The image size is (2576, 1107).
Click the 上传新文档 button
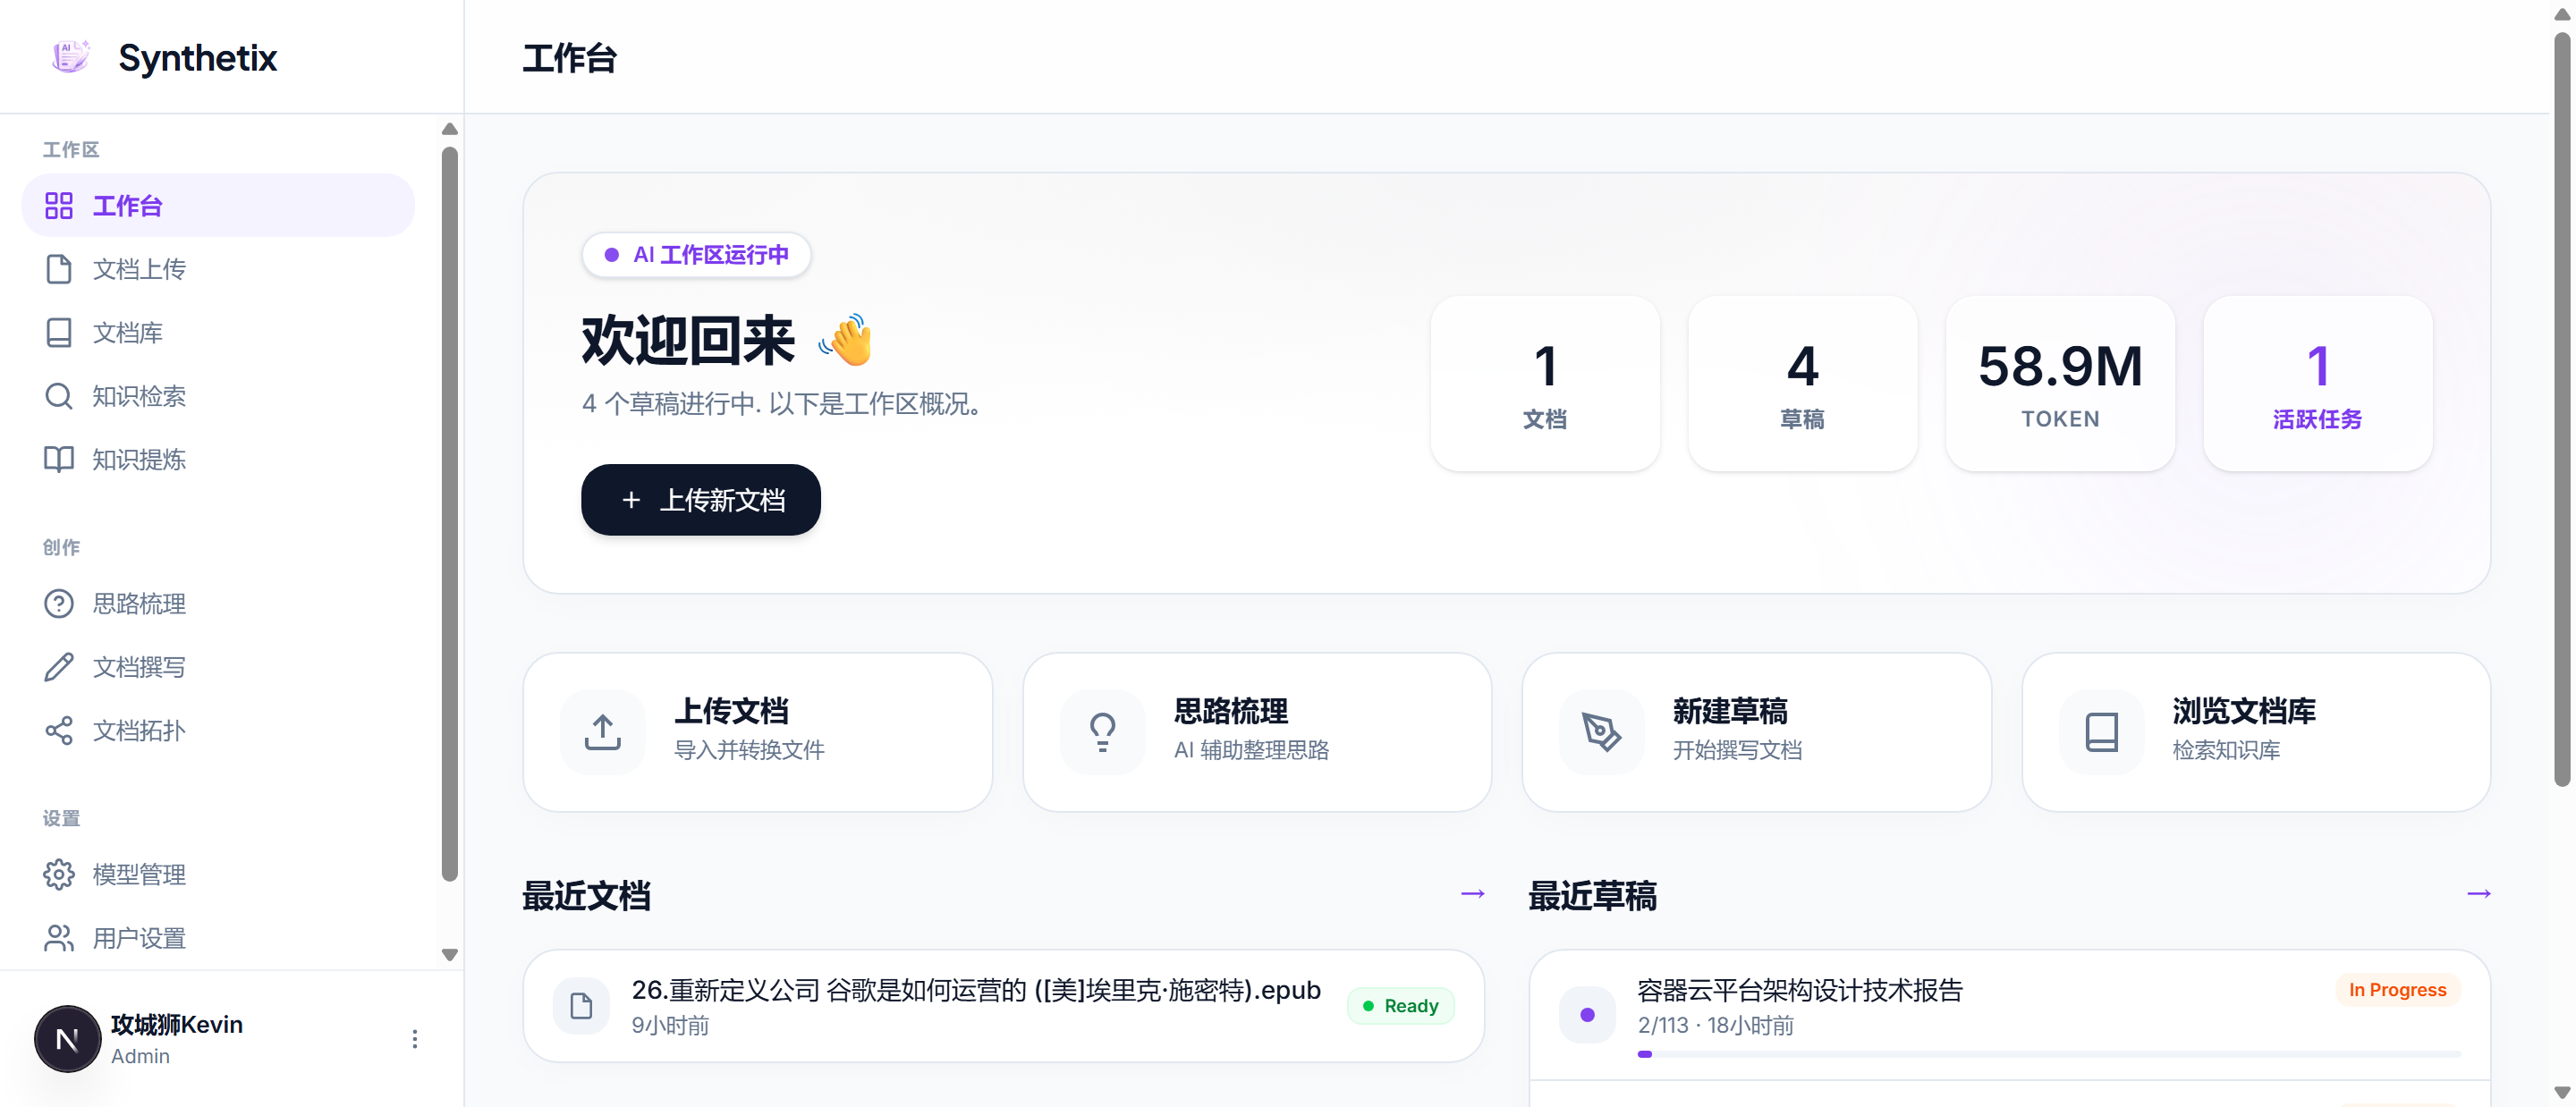(701, 499)
